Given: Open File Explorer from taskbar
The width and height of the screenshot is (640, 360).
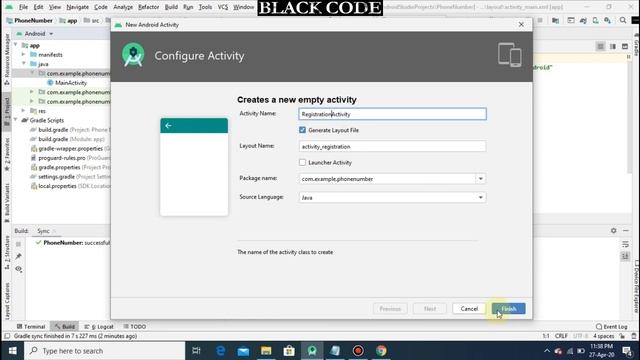Looking at the screenshot, I should [266, 351].
